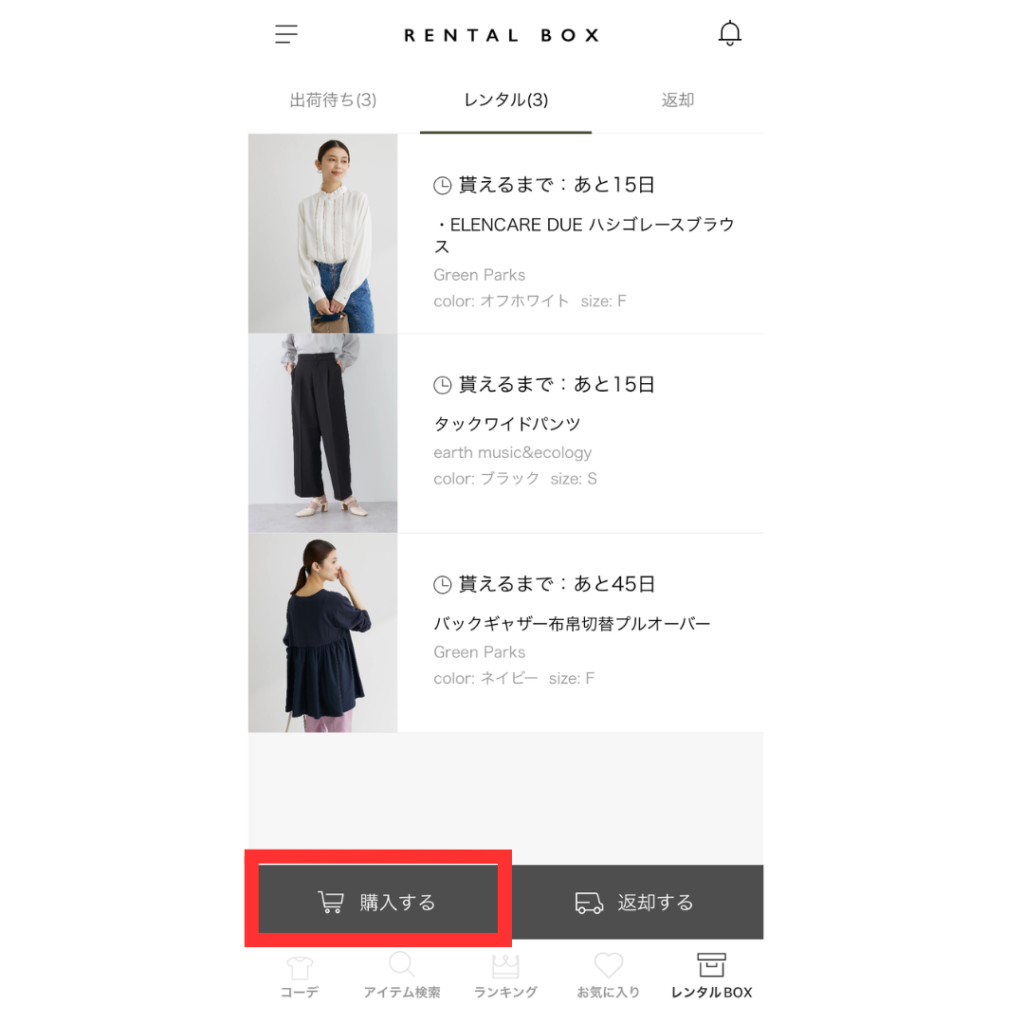The height and width of the screenshot is (1024, 1024).
Task: Select バックギャザー布帛切替プルオーバー item title
Action: coord(572,624)
